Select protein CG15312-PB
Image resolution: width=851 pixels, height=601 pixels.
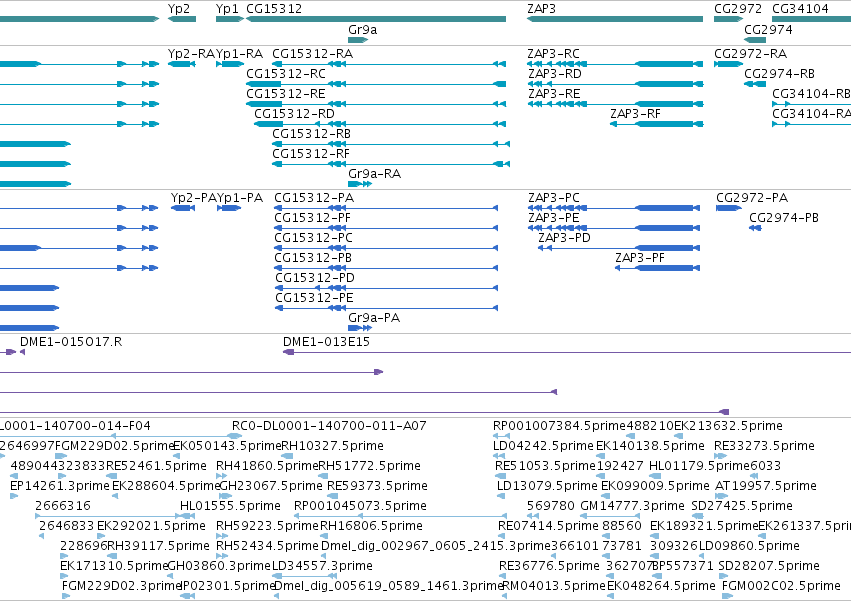tap(313, 258)
